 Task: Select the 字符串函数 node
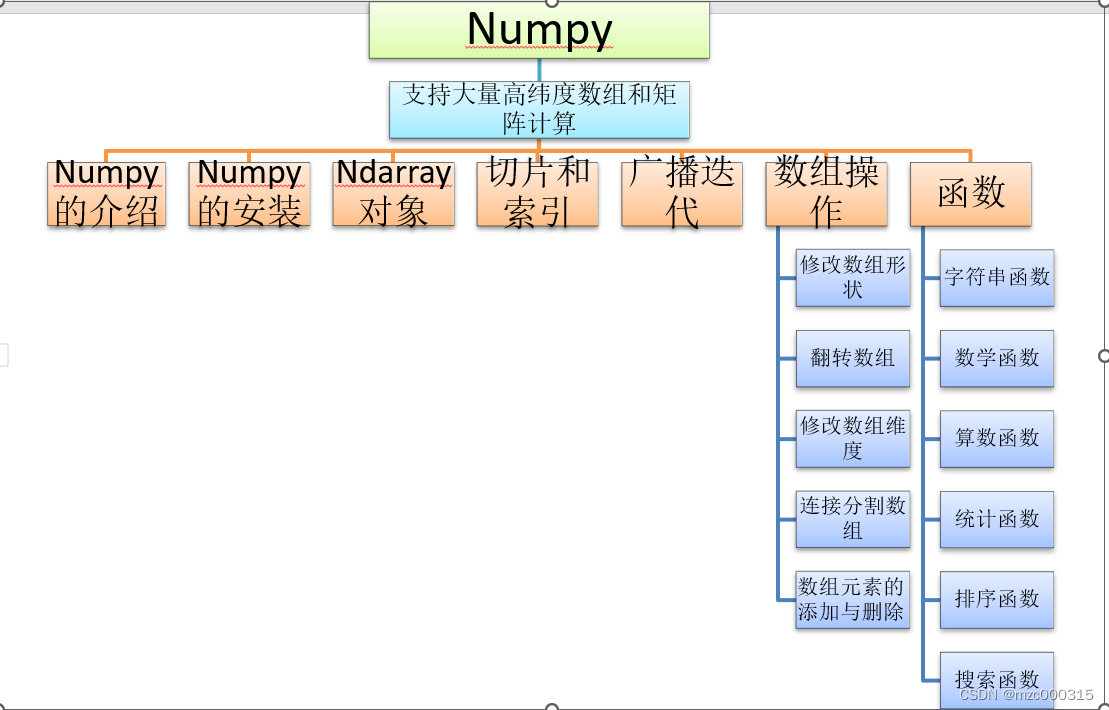(997, 279)
